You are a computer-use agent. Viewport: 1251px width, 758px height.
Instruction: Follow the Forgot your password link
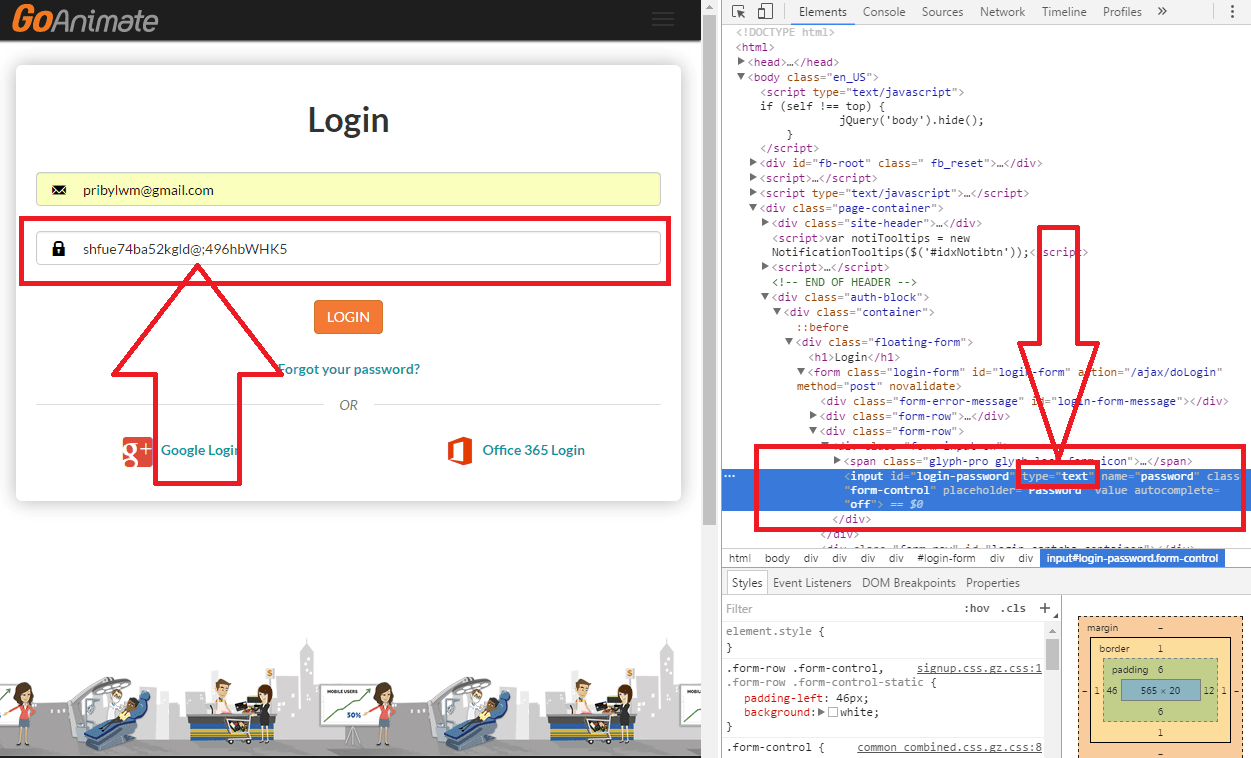pos(348,369)
